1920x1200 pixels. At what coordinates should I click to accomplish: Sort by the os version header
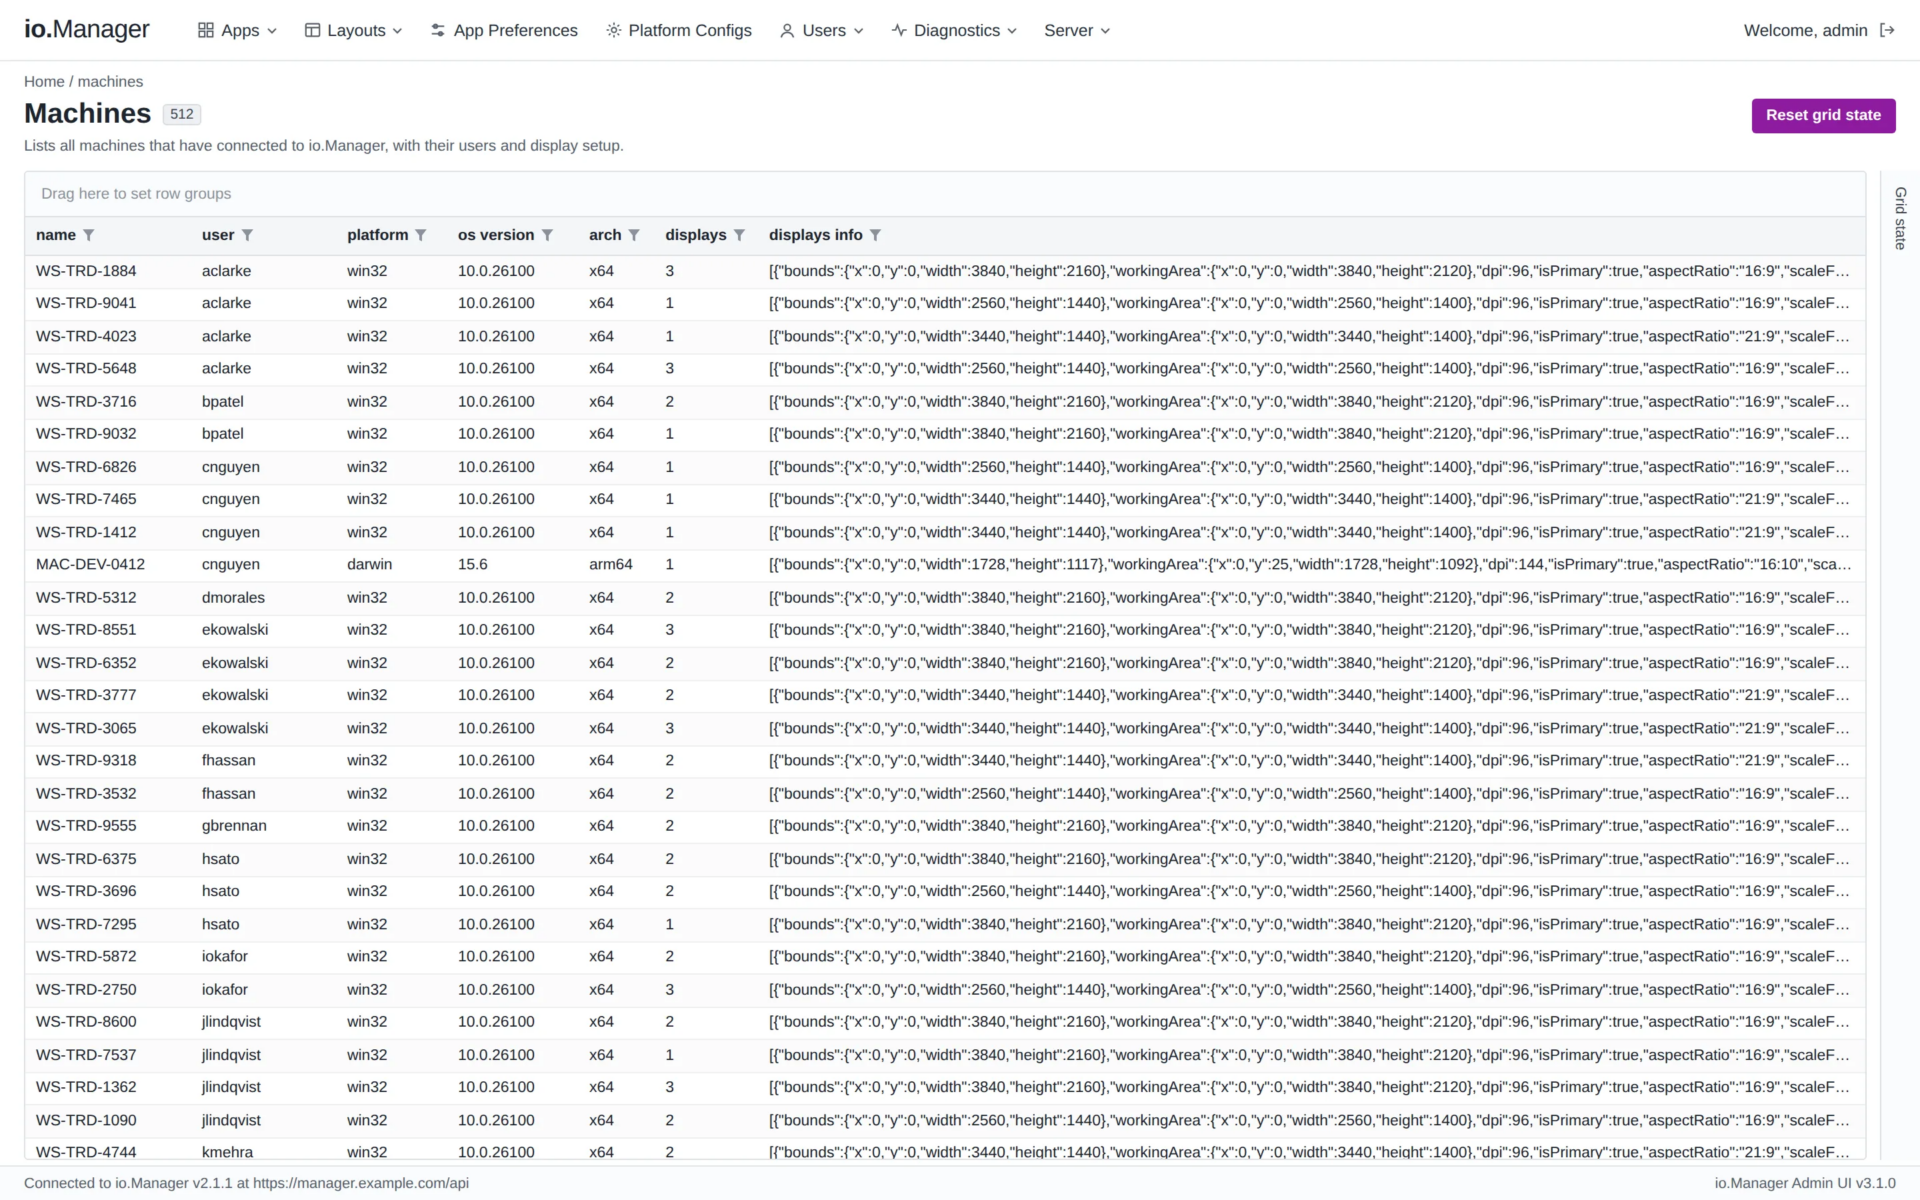[496, 235]
